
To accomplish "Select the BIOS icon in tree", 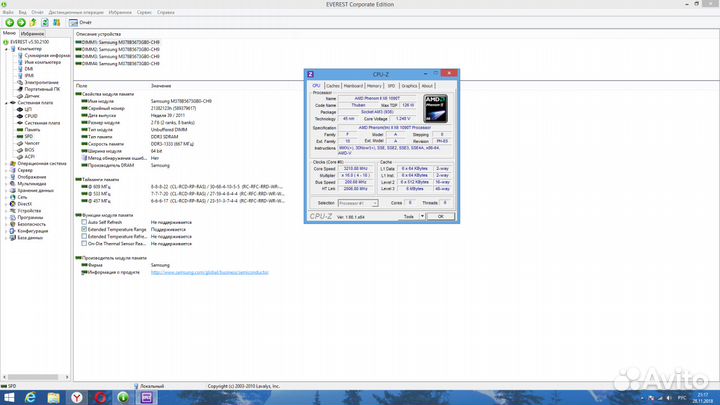I will pos(20,150).
